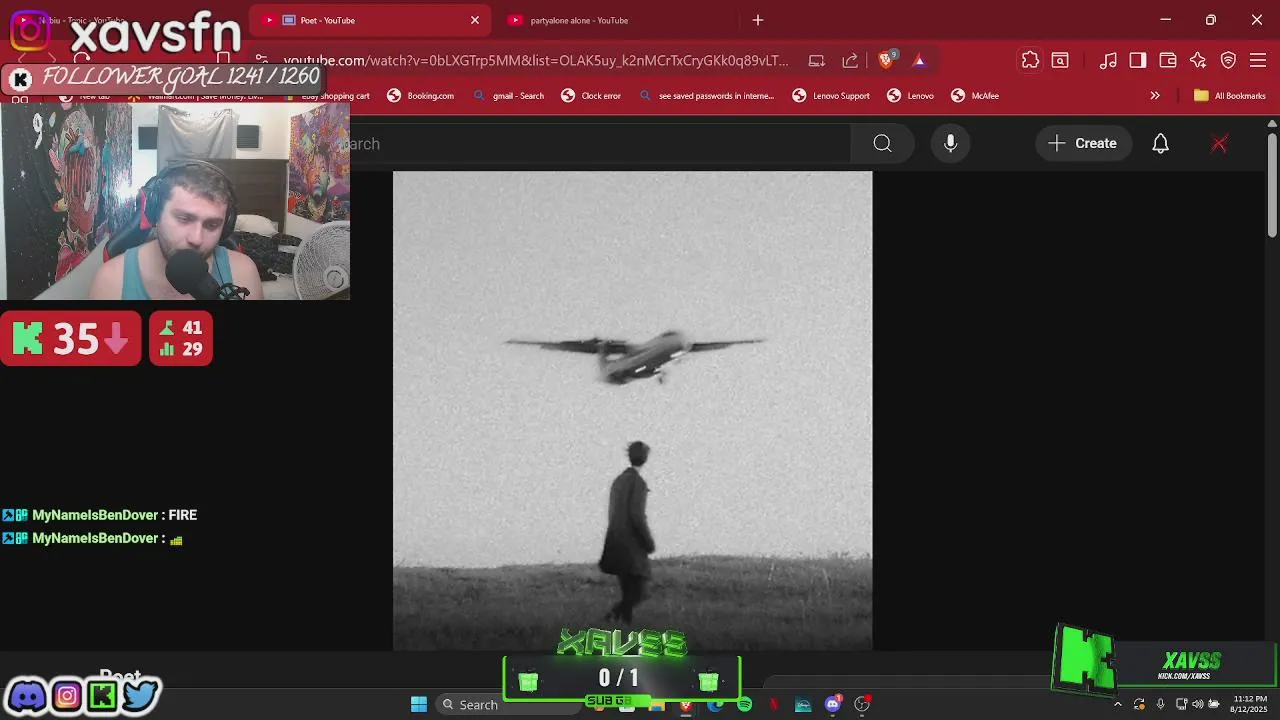Open Netflix from the taskbar
This screenshot has height=720, width=1280.
coord(774,704)
